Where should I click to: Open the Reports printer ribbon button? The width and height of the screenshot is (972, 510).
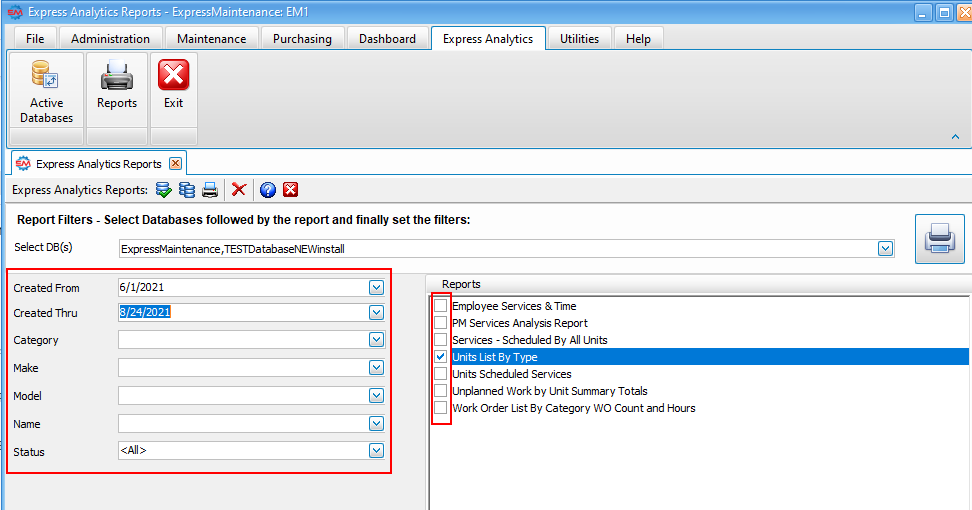[117, 90]
